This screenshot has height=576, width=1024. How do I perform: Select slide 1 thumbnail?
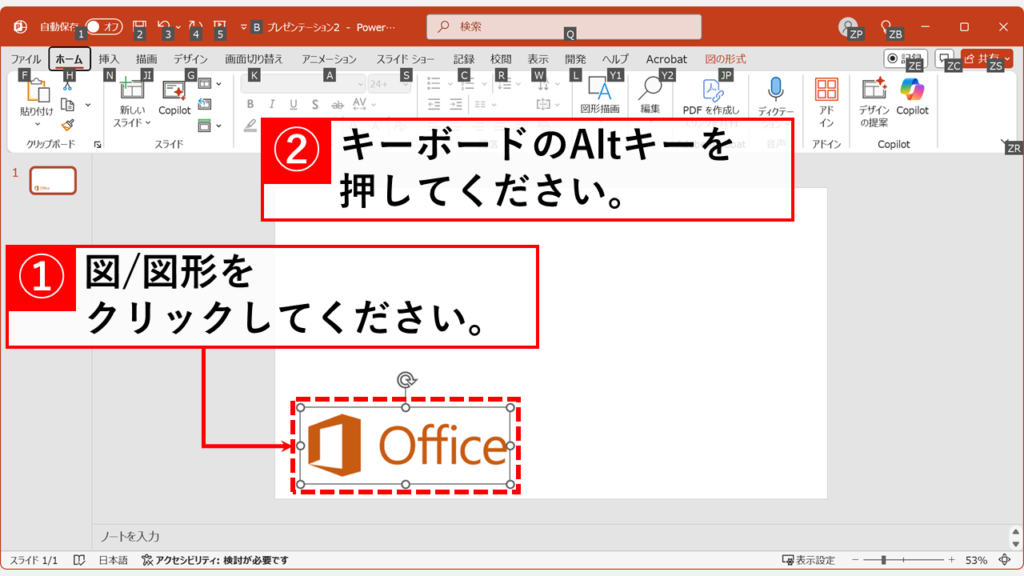[x=53, y=181]
